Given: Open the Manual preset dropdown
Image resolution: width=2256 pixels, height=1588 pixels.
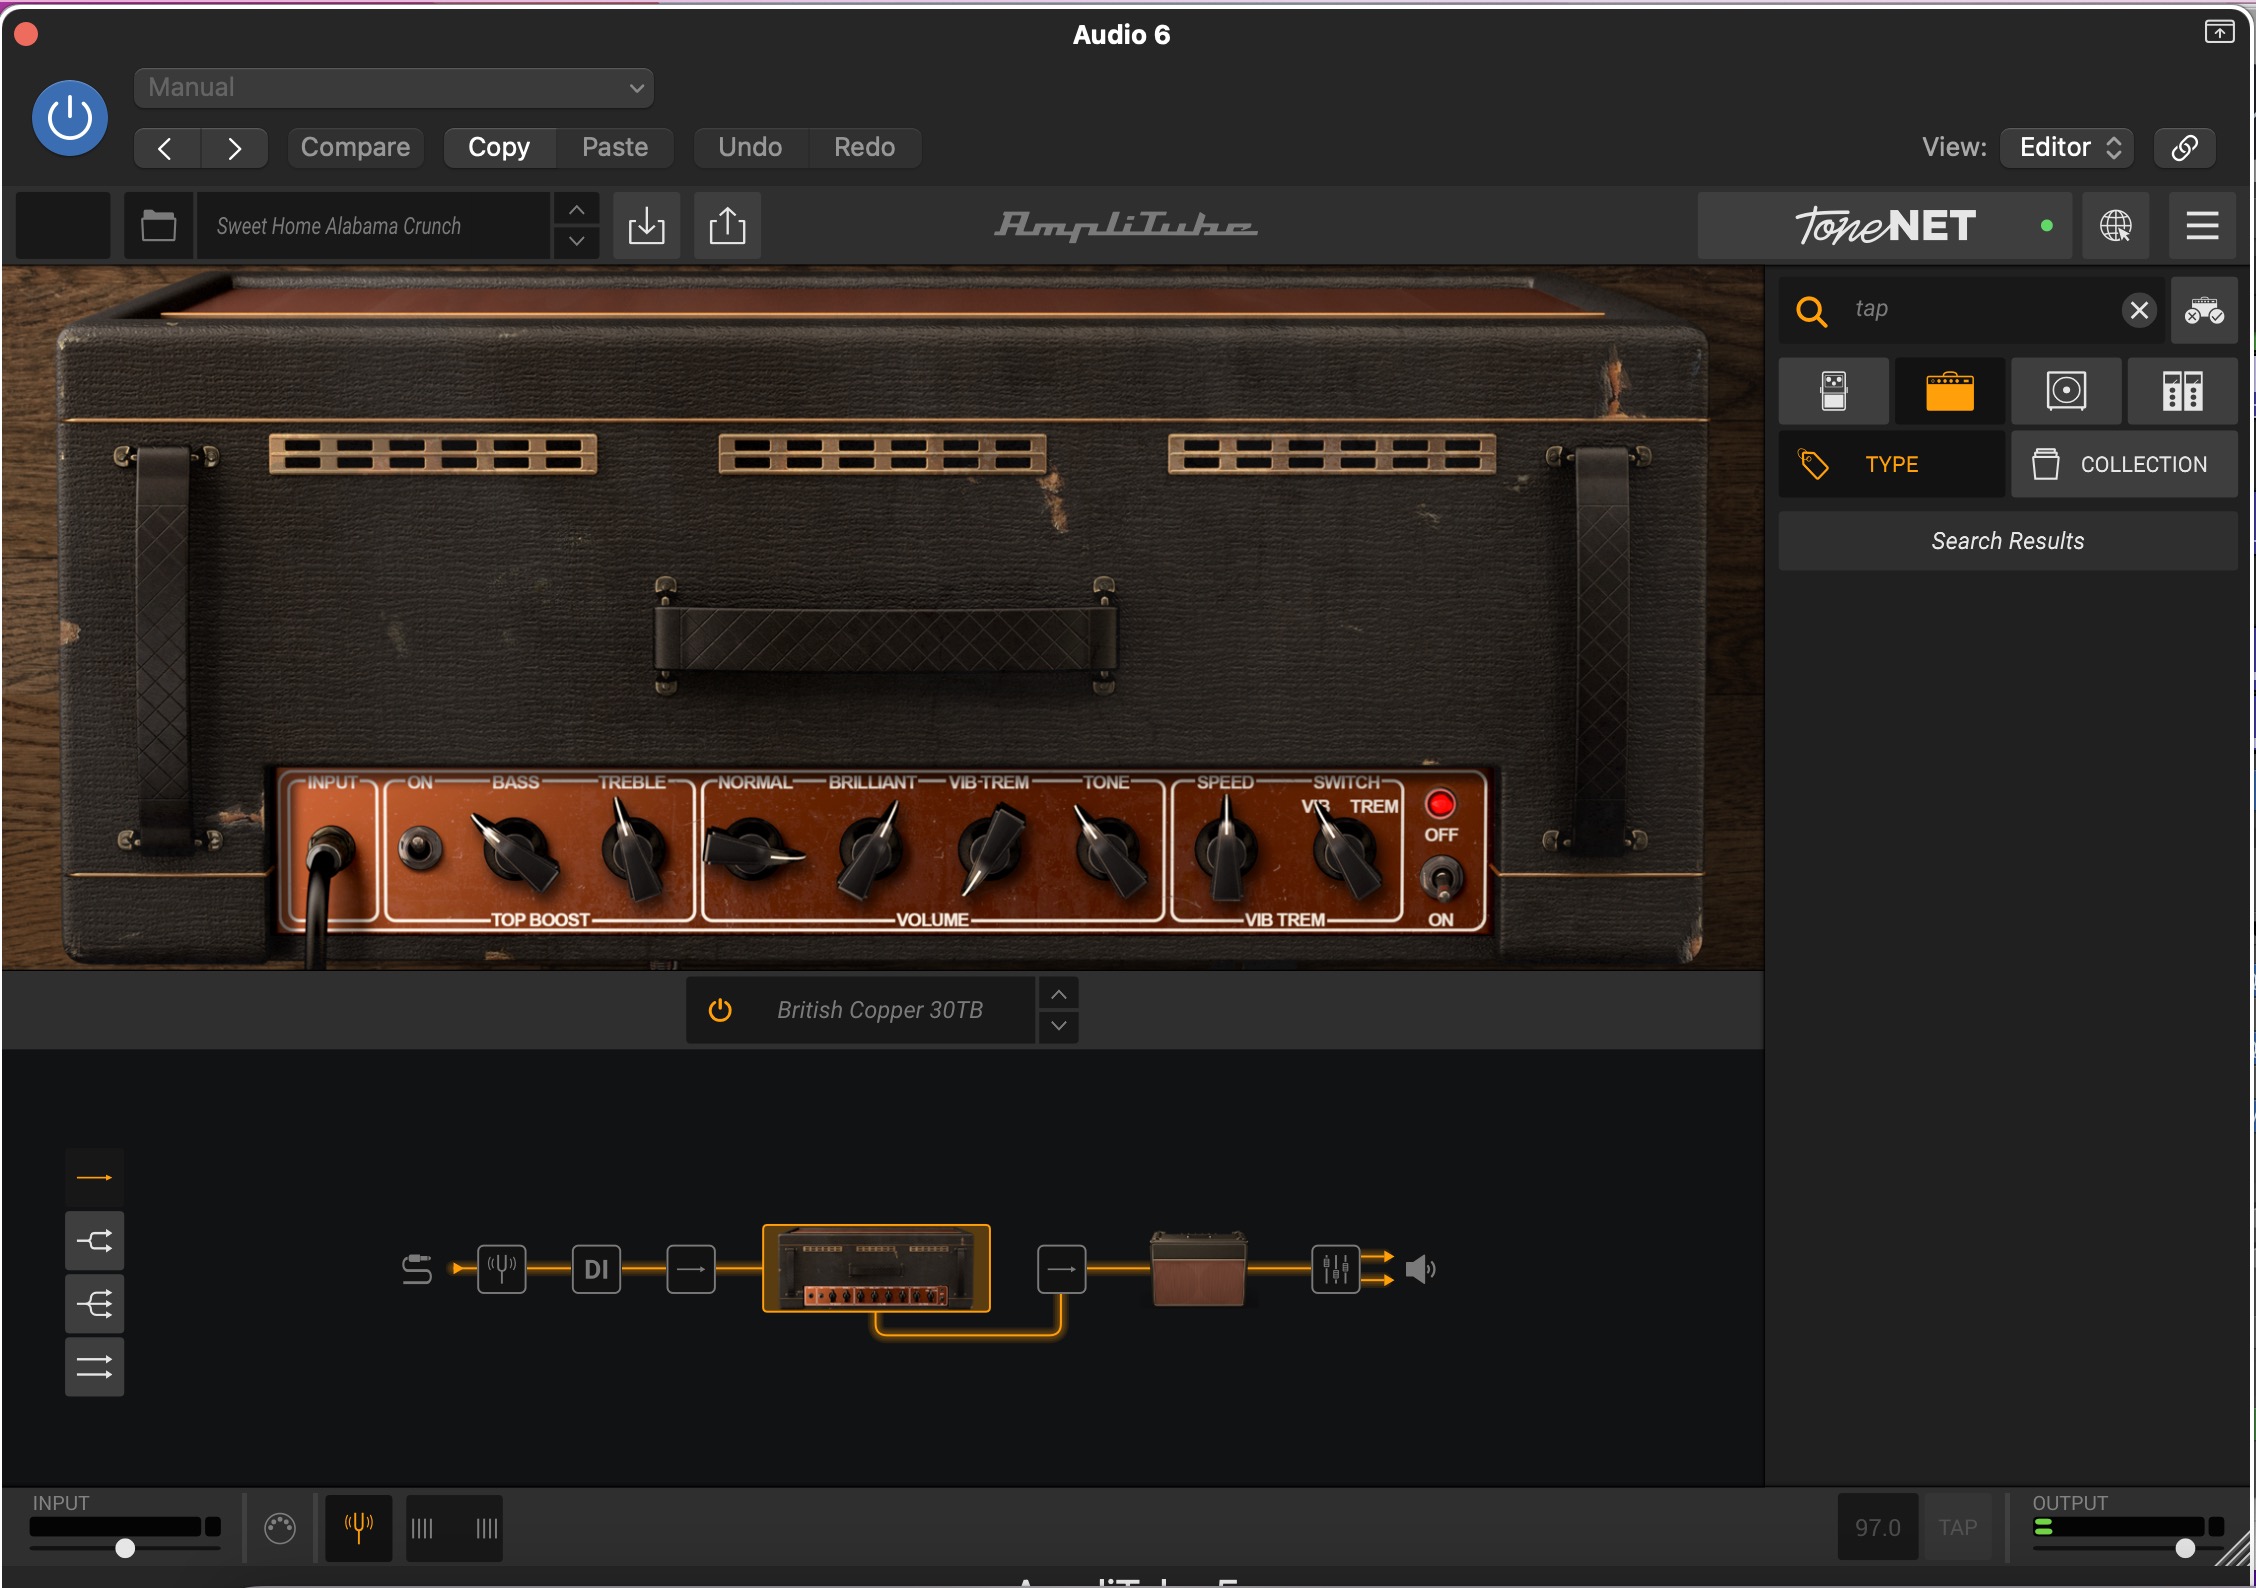Looking at the screenshot, I should 394,87.
